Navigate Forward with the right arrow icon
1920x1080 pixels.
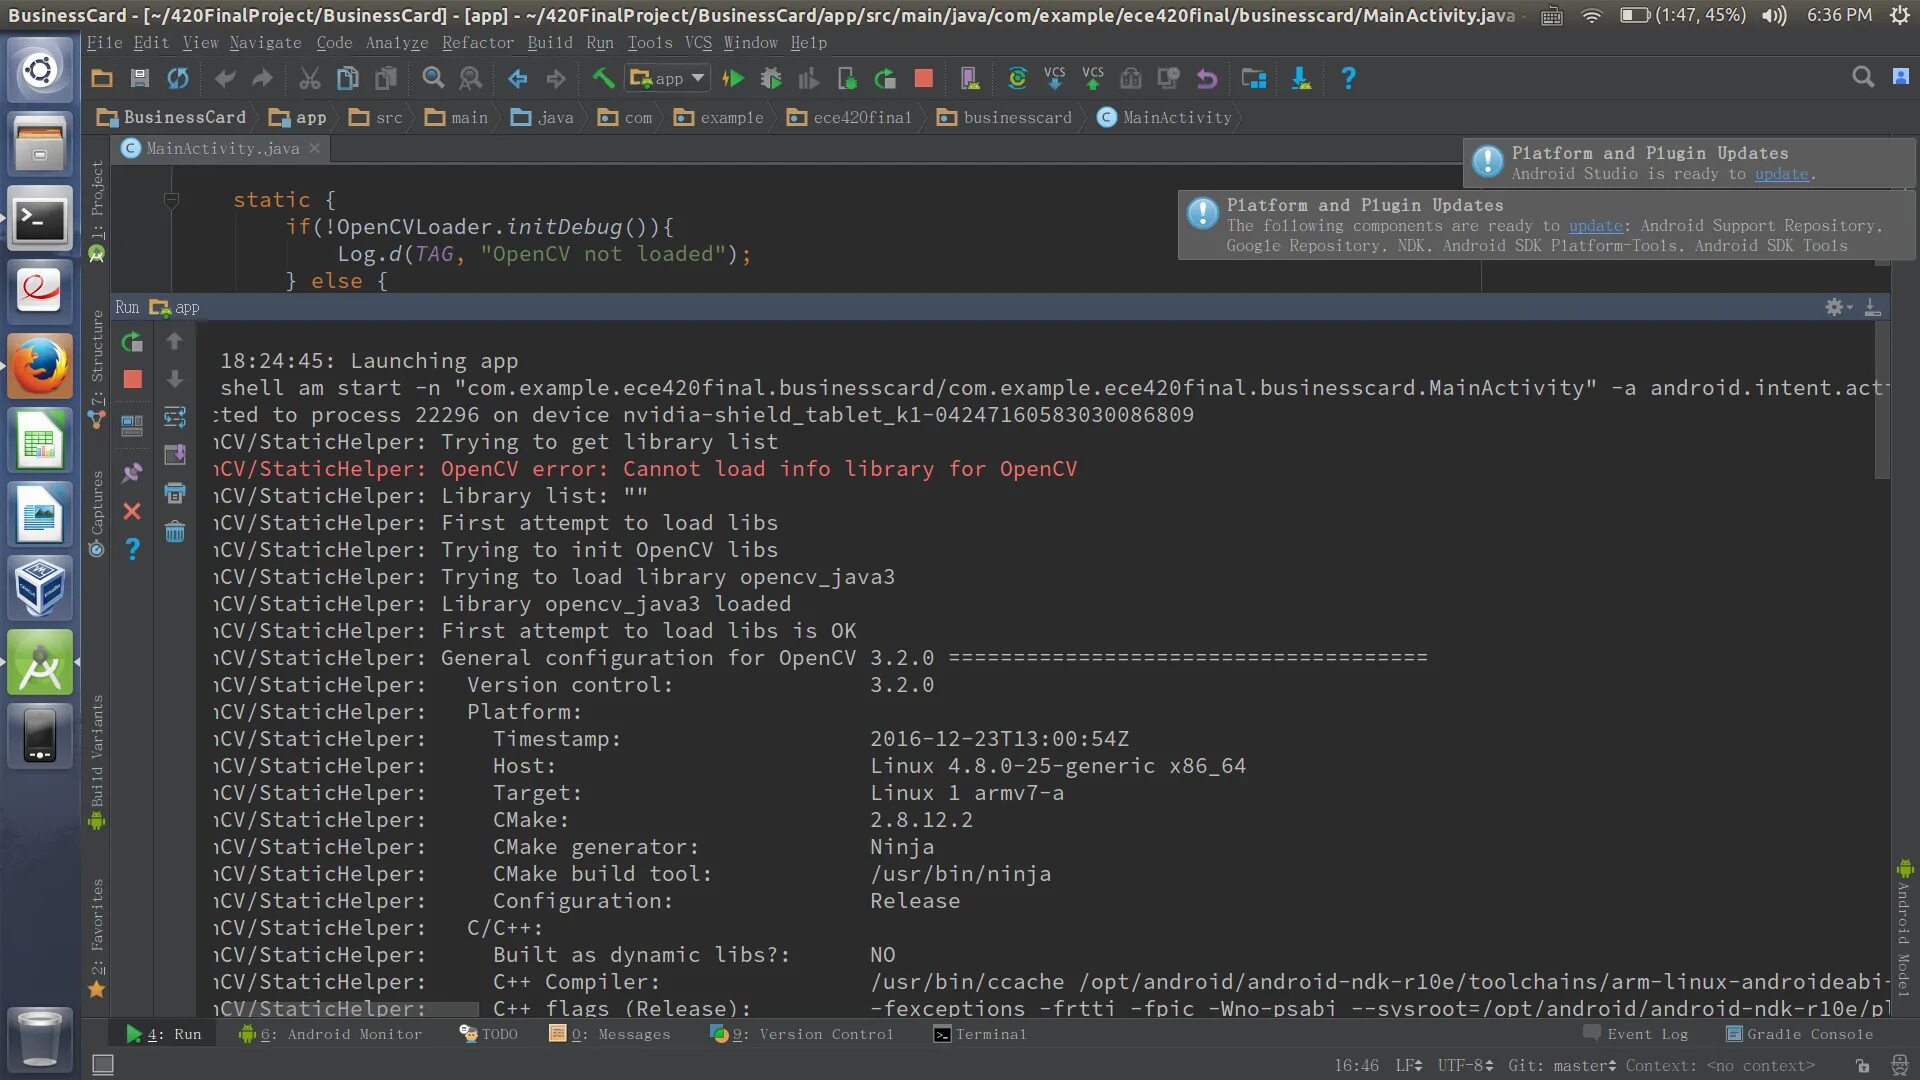(556, 78)
